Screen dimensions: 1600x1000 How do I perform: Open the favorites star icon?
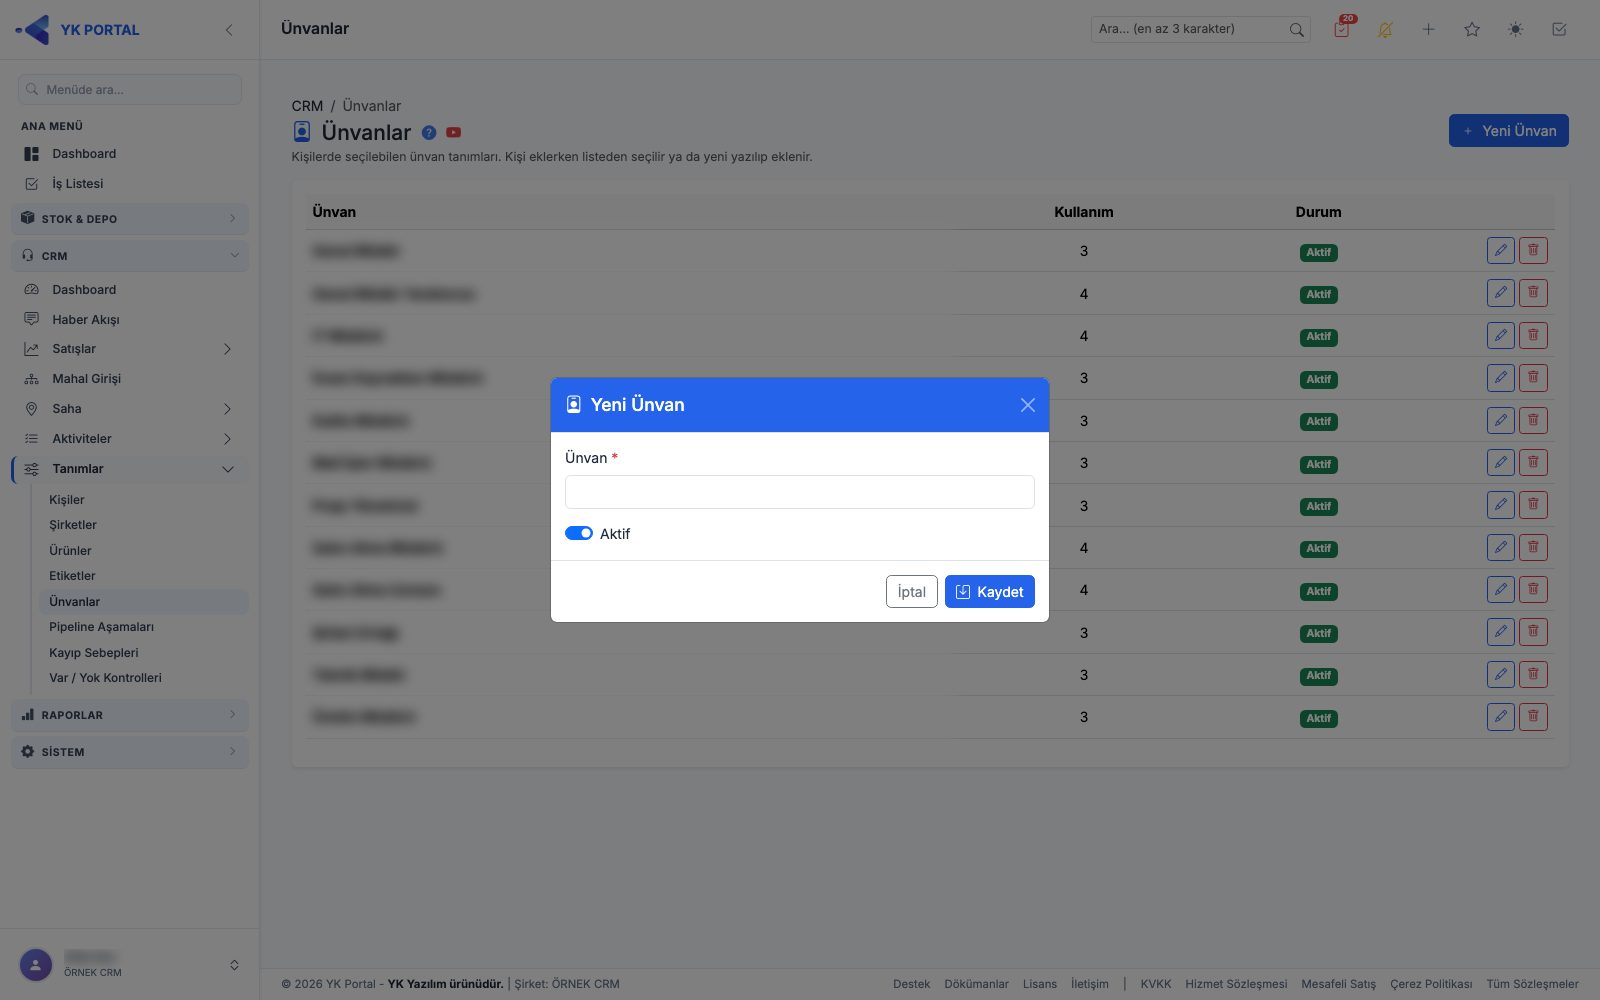1472,30
